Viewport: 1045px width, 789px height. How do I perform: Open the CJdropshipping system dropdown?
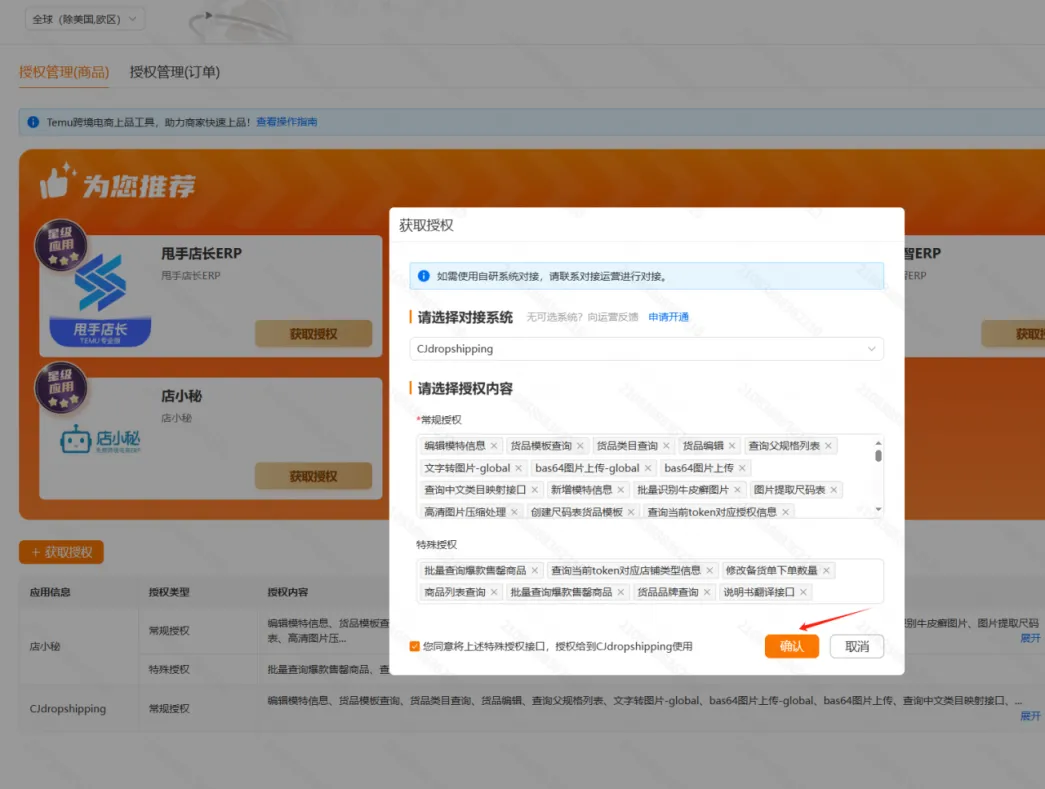click(x=646, y=349)
